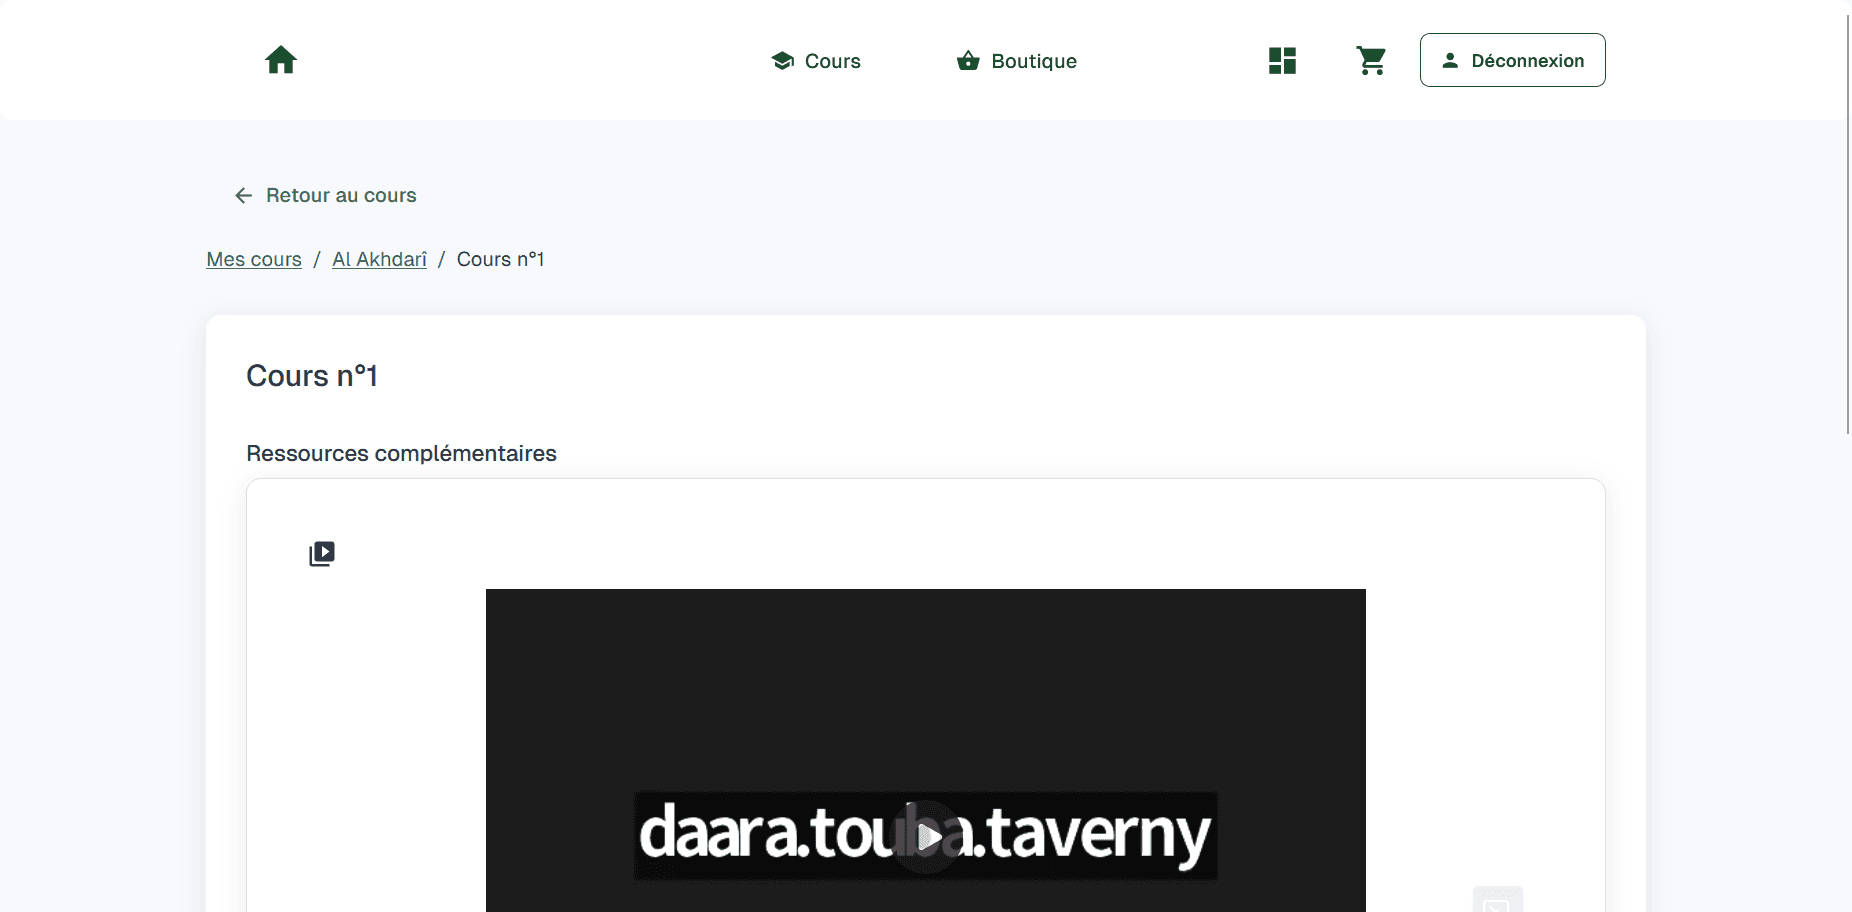The image size is (1852, 912).
Task: Go to the home page icon
Action: coord(281,60)
